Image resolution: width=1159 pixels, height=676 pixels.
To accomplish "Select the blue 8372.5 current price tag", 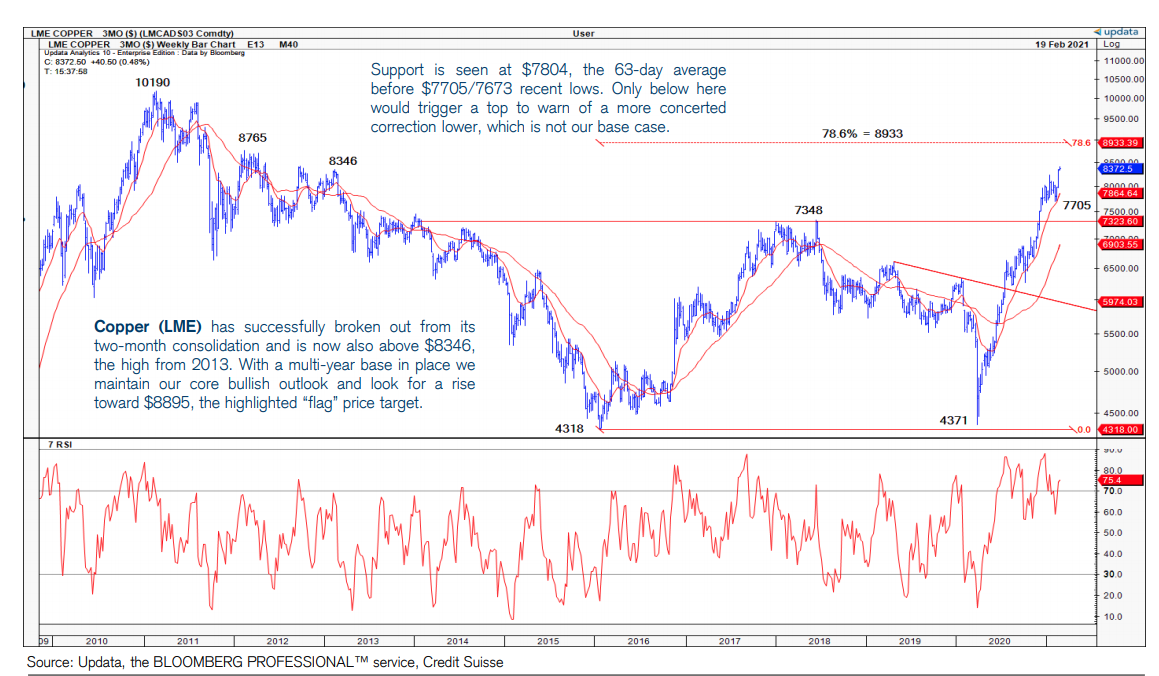I will coord(1116,170).
